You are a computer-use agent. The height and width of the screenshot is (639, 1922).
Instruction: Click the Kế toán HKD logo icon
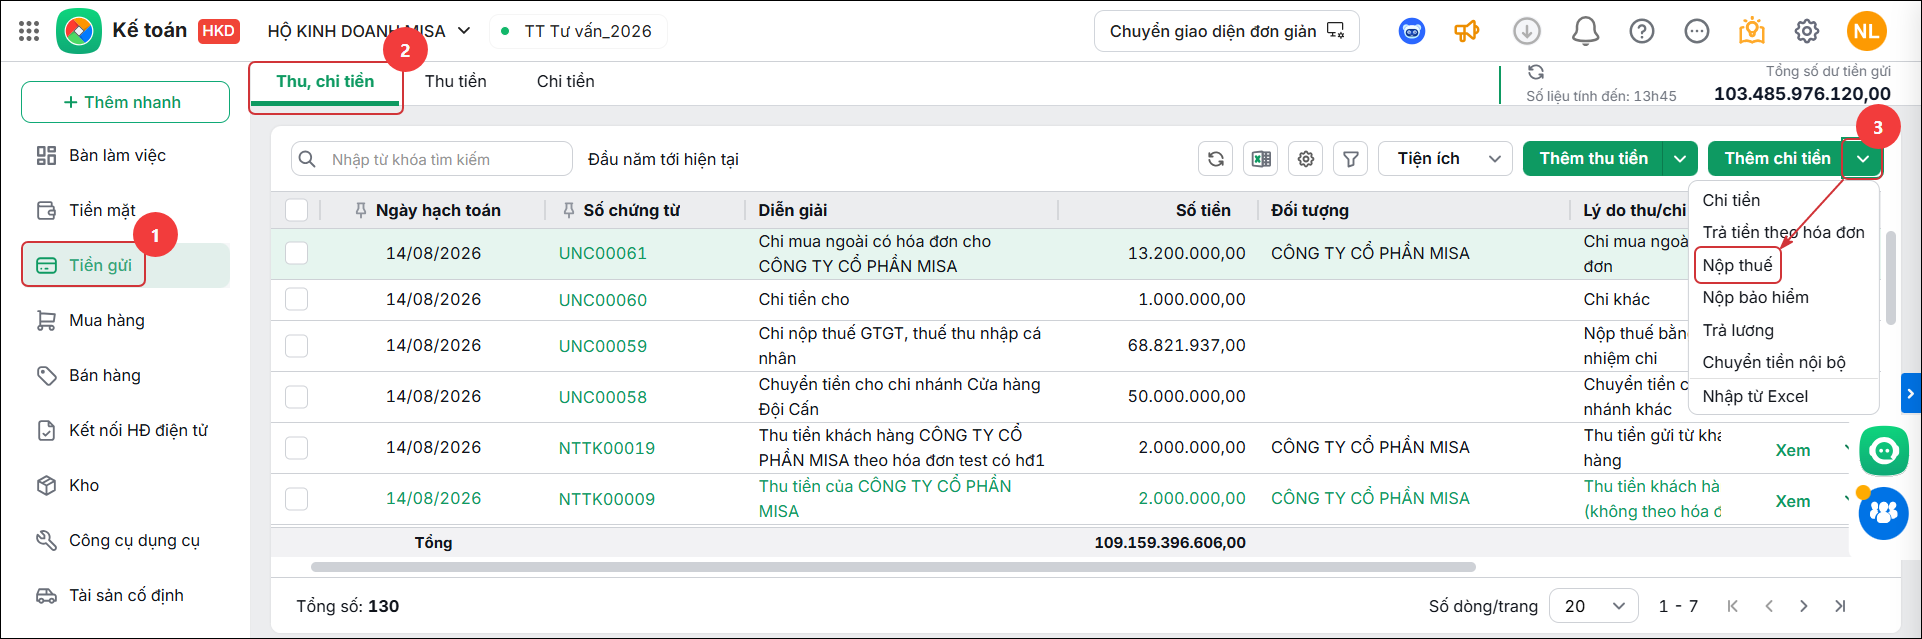[x=78, y=31]
